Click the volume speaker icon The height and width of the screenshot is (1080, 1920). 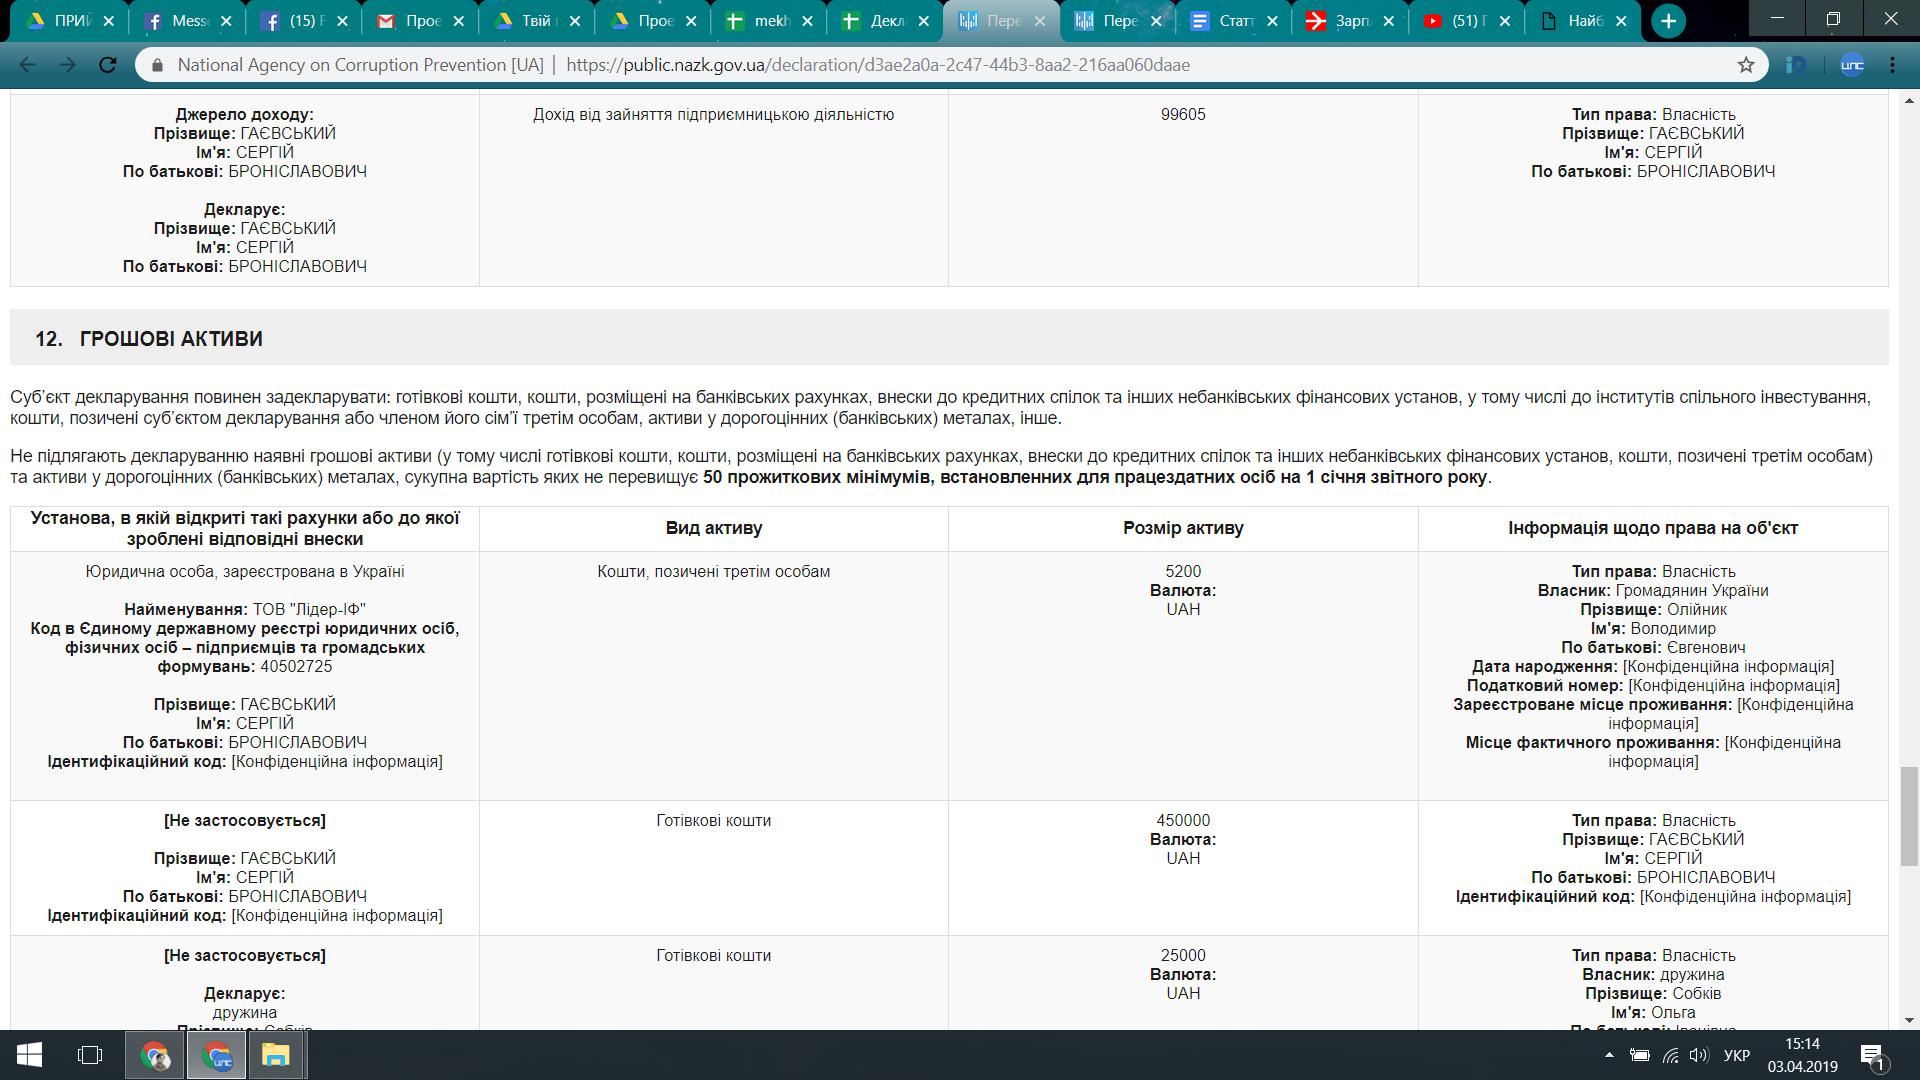pyautogui.click(x=1698, y=1055)
